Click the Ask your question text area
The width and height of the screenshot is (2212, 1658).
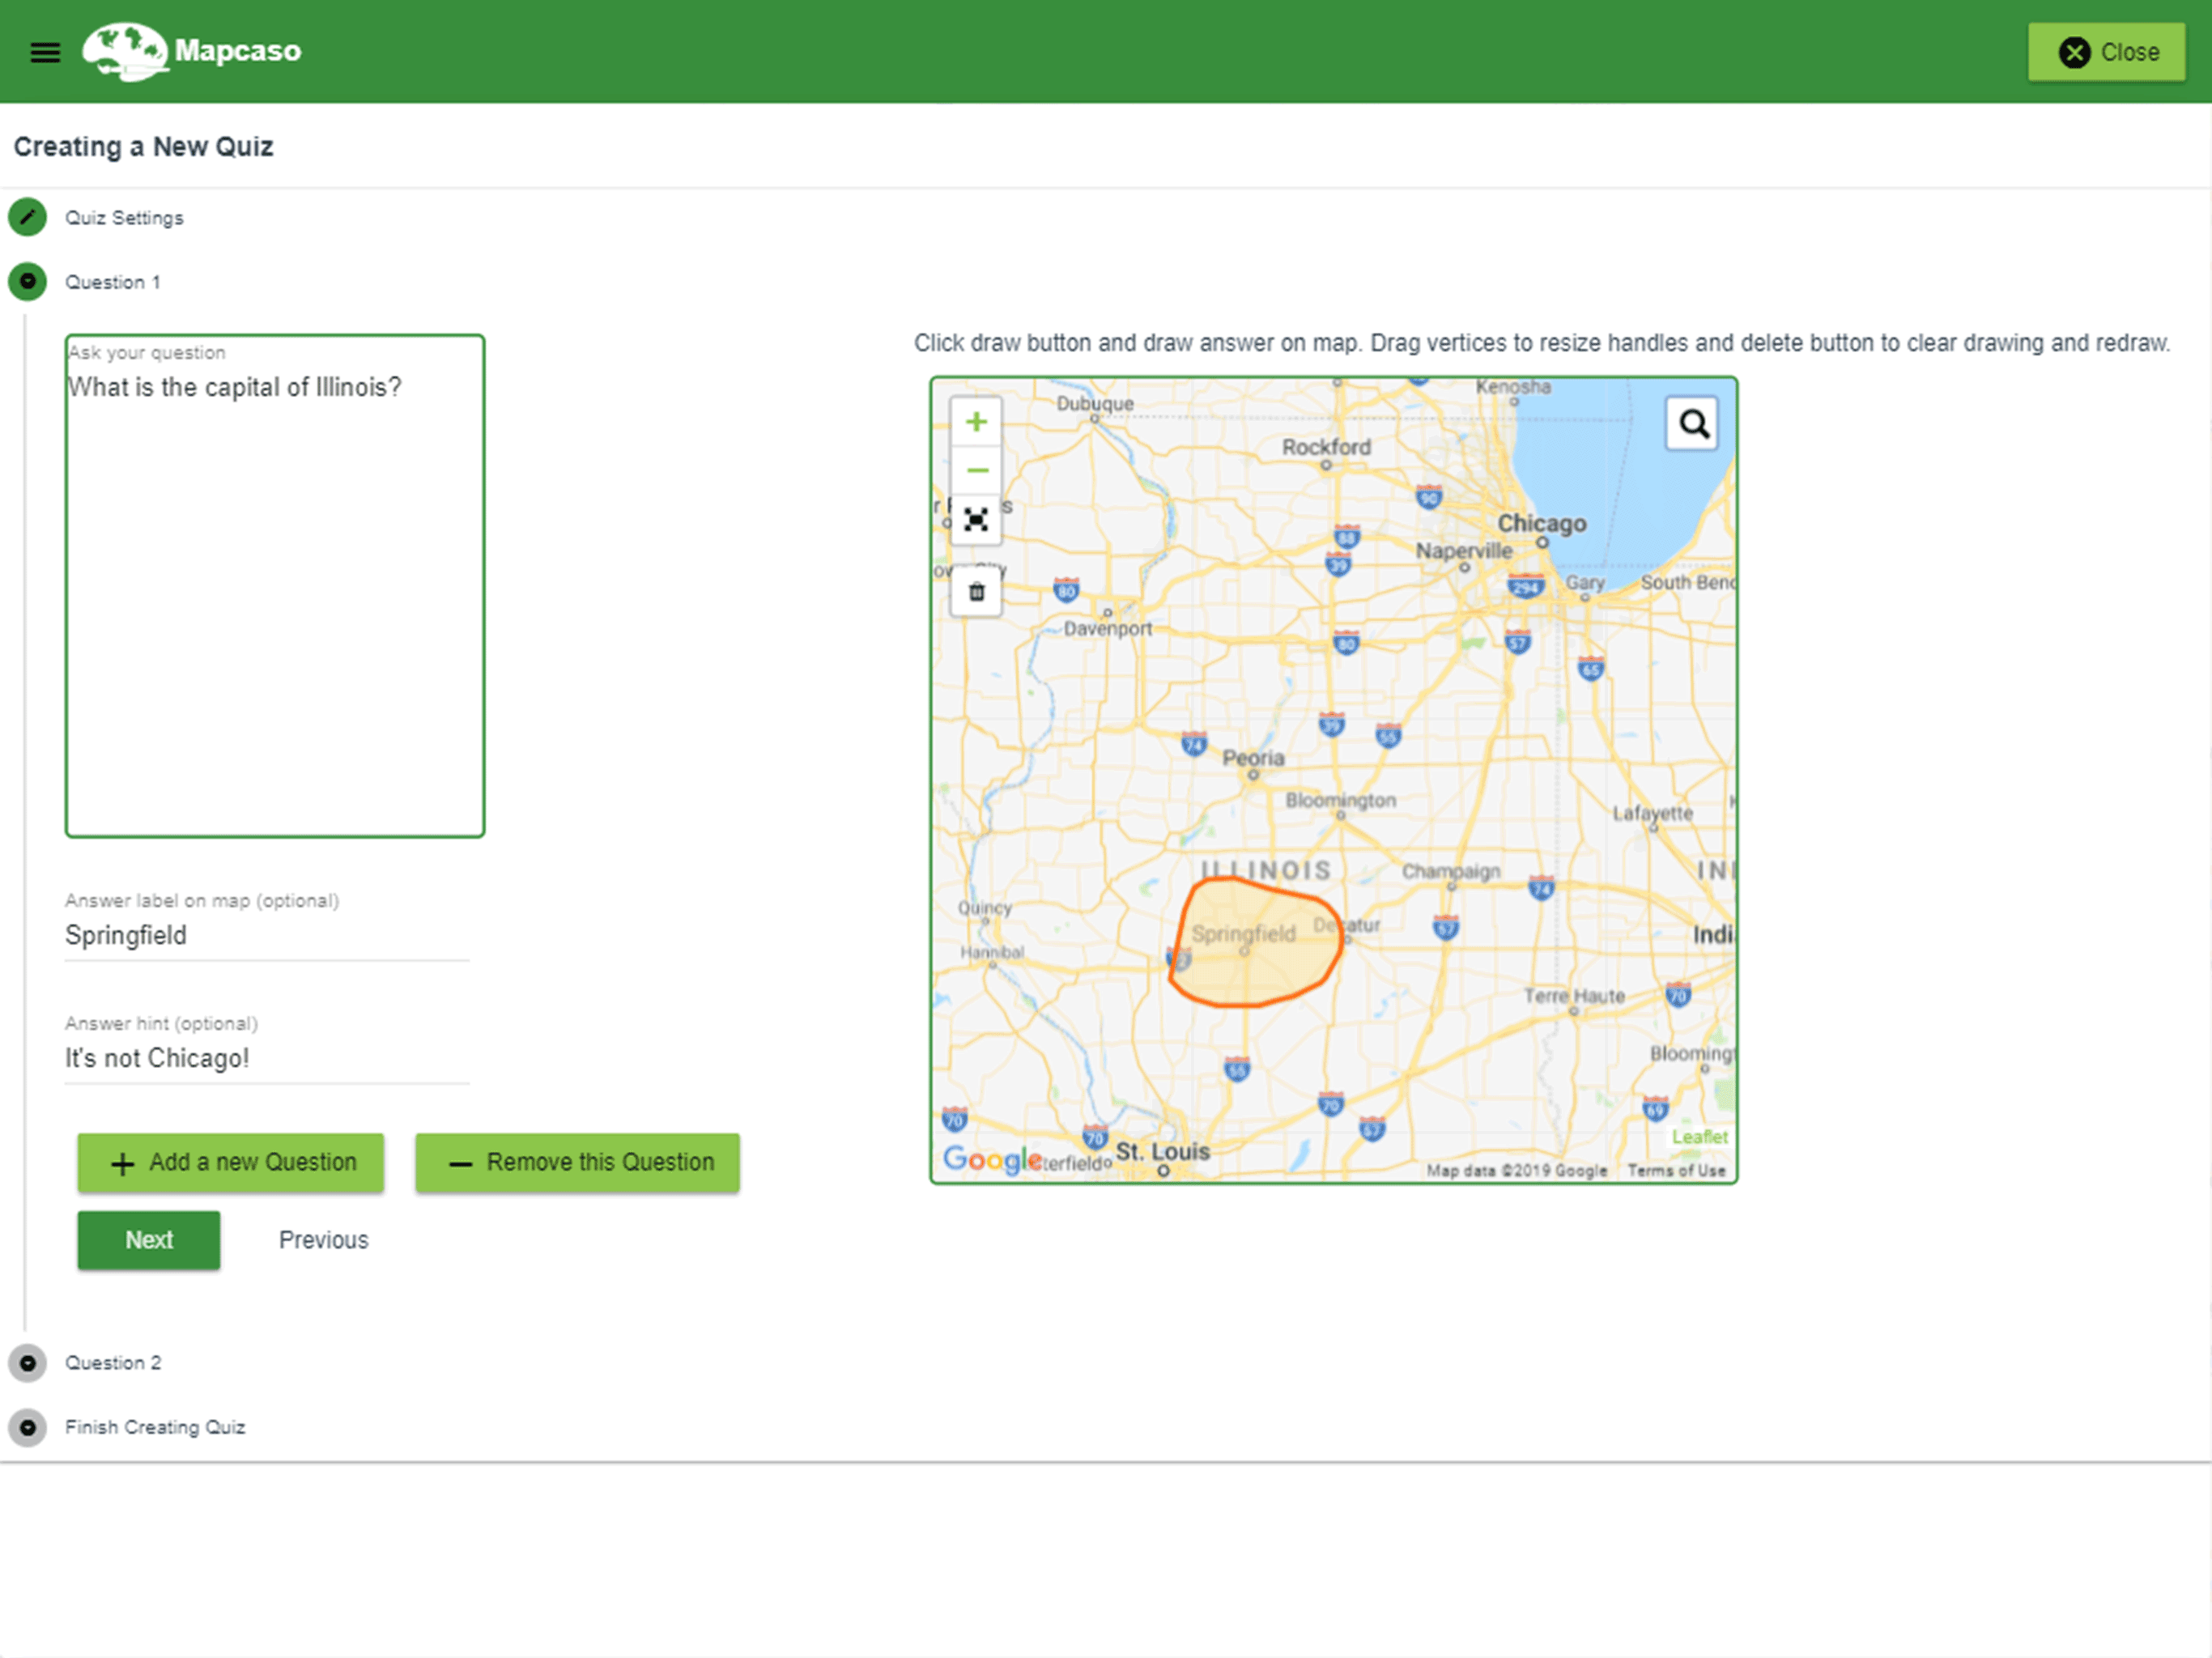(275, 586)
